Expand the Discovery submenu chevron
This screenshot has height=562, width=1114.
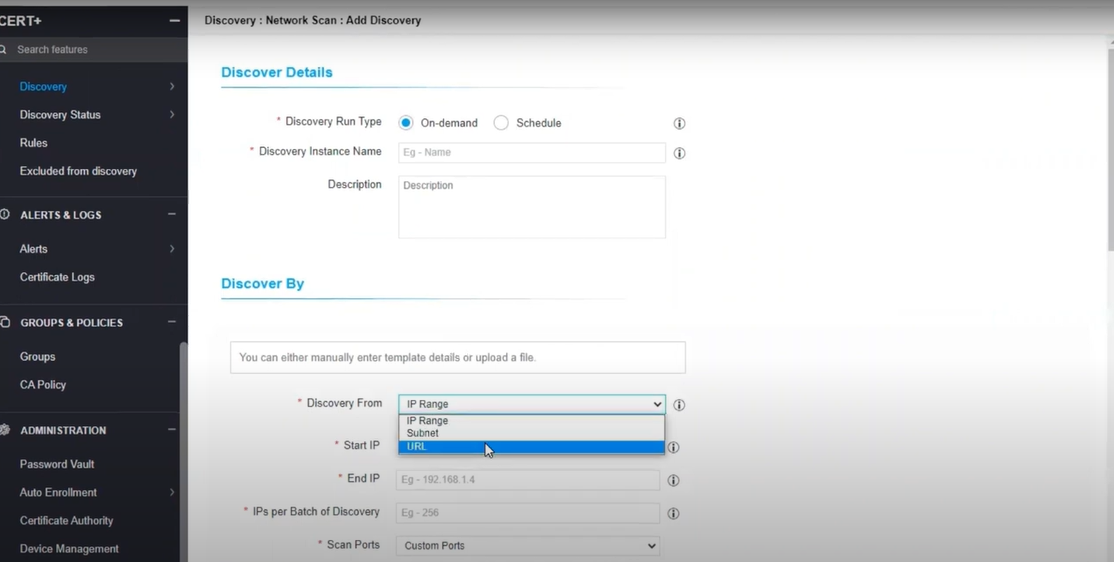pyautogui.click(x=172, y=87)
